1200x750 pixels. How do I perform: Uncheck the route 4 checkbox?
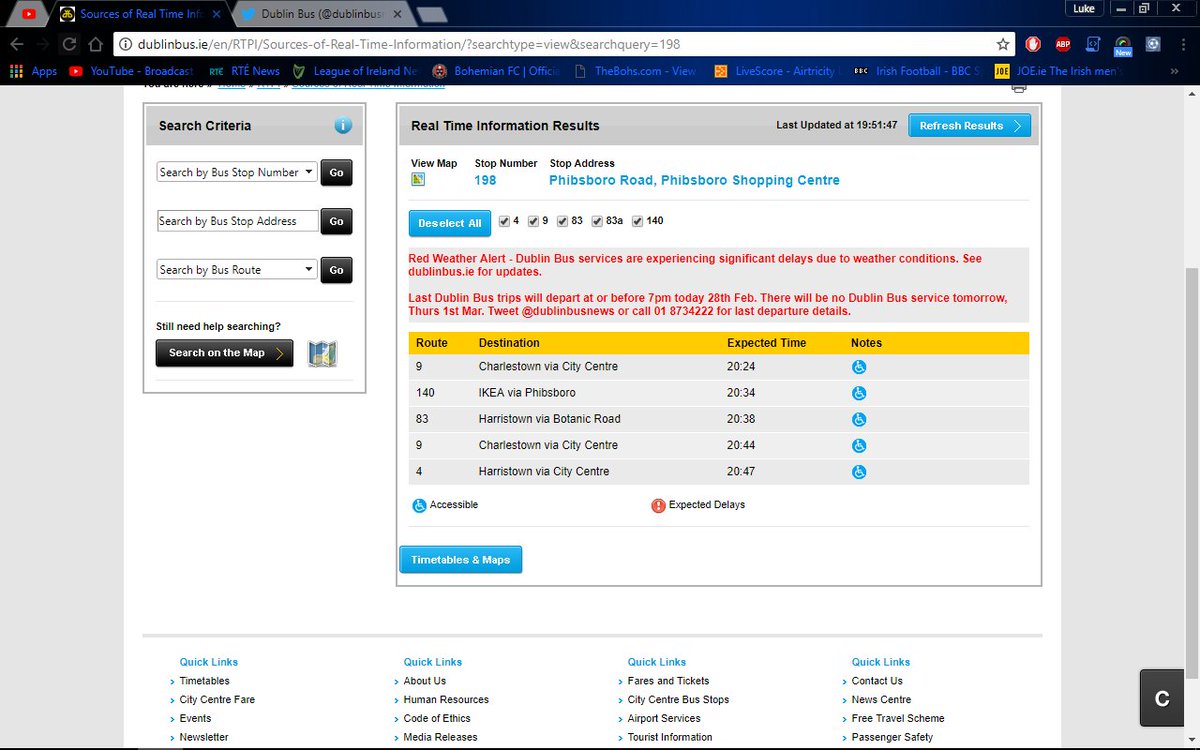tap(504, 221)
